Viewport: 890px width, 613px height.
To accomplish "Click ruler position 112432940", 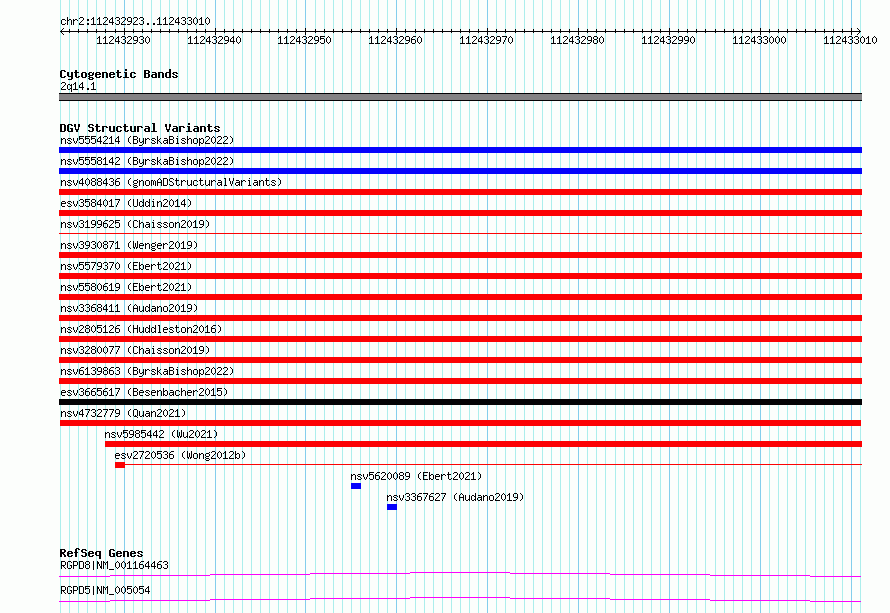I will click(x=214, y=40).
